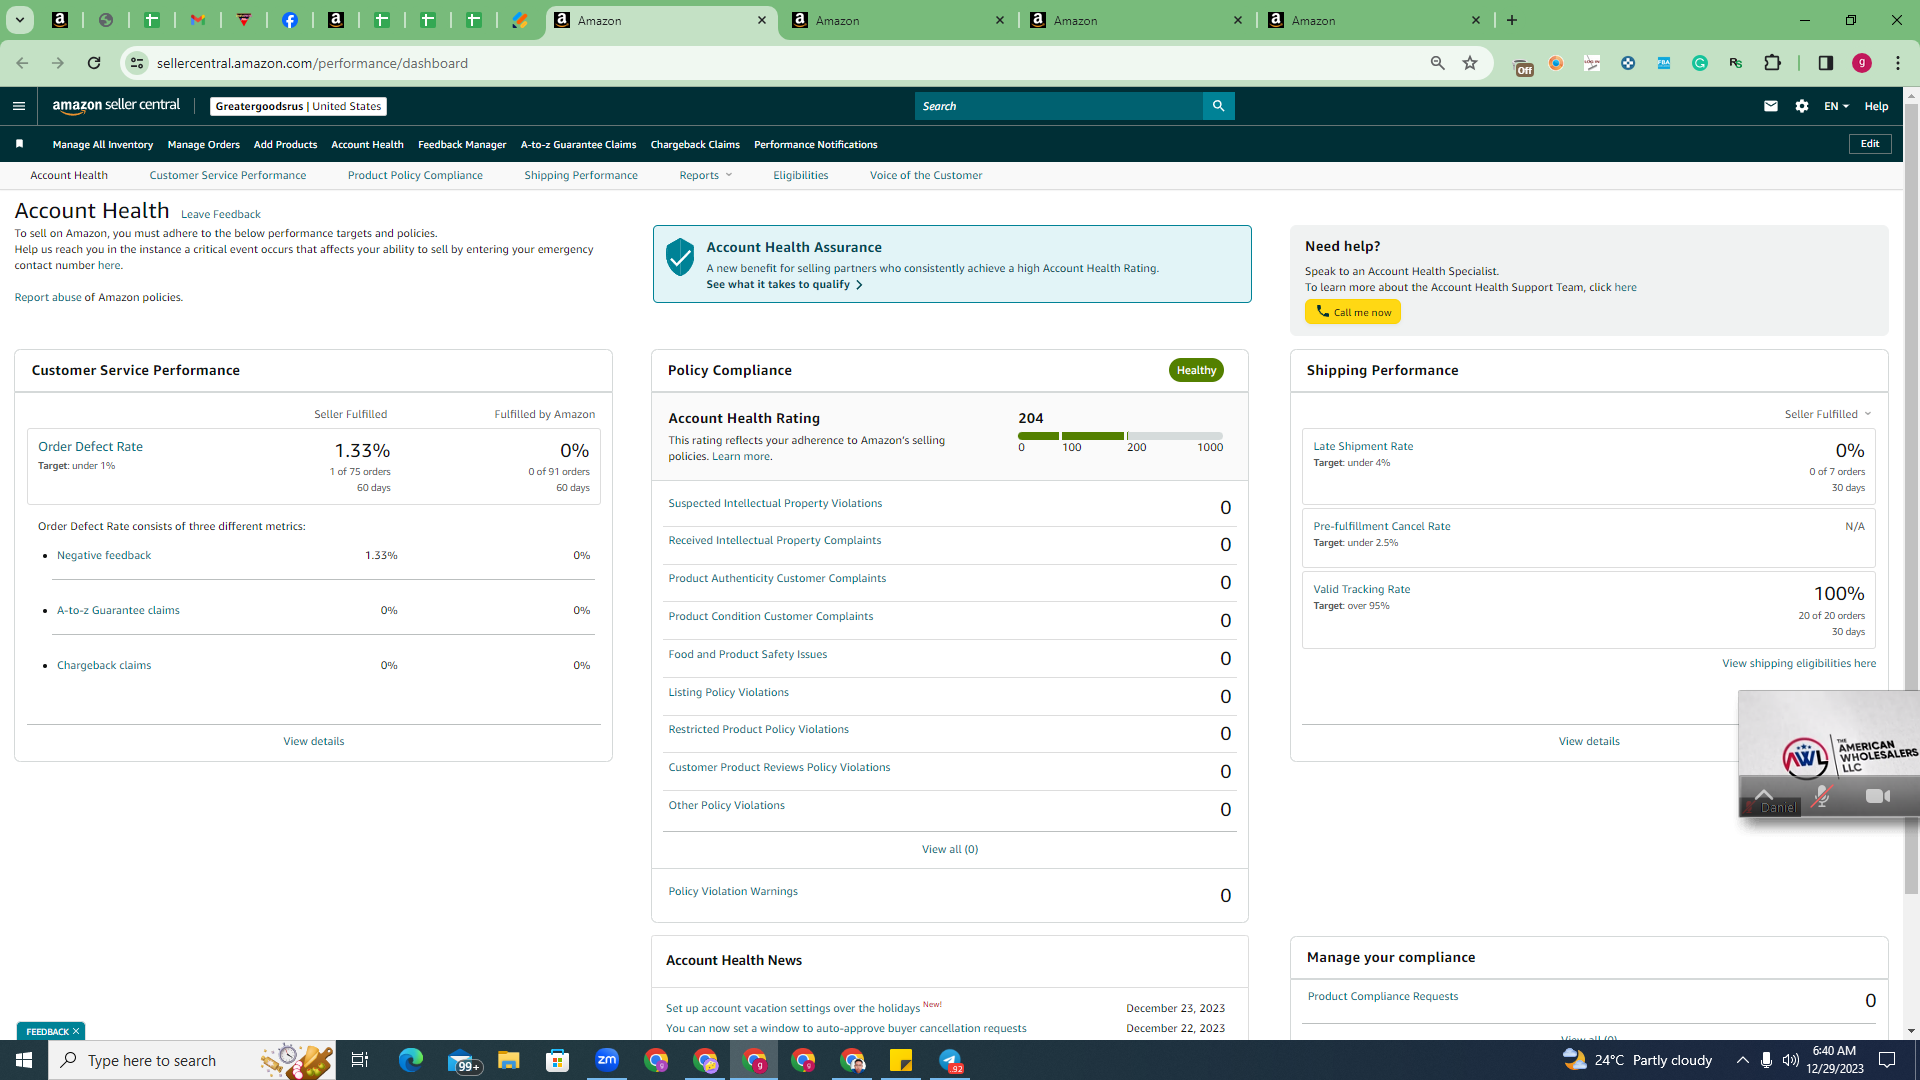
Task: Click the Report abuse link
Action: point(48,298)
